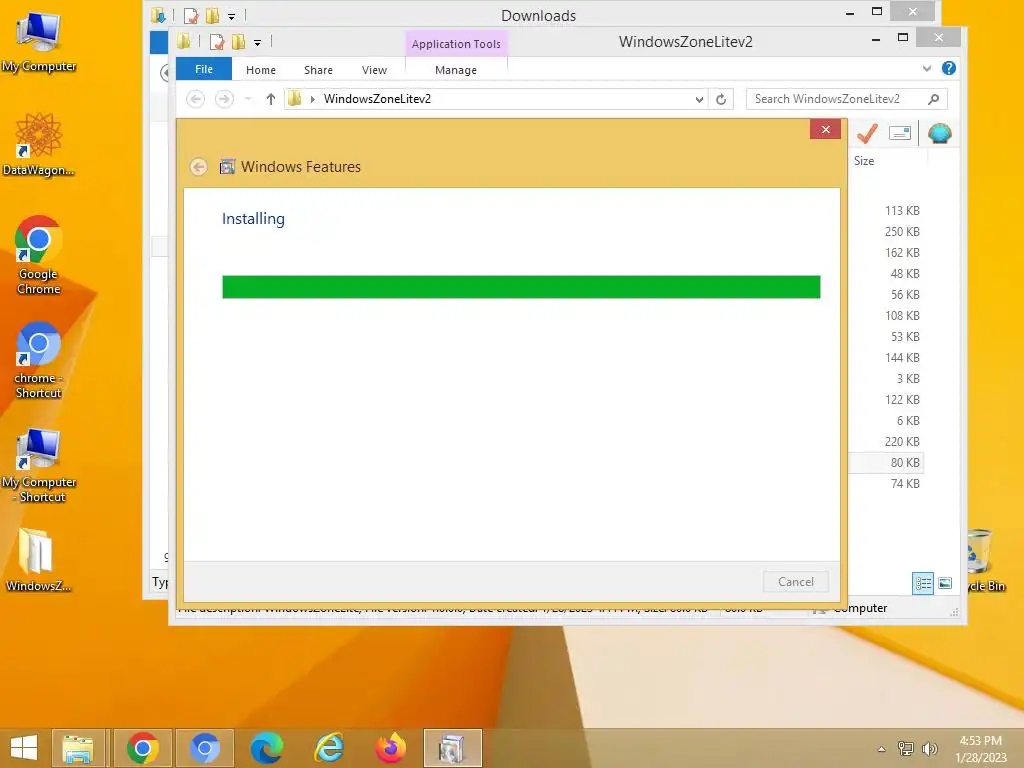Open the Home ribbon tab

pos(261,70)
